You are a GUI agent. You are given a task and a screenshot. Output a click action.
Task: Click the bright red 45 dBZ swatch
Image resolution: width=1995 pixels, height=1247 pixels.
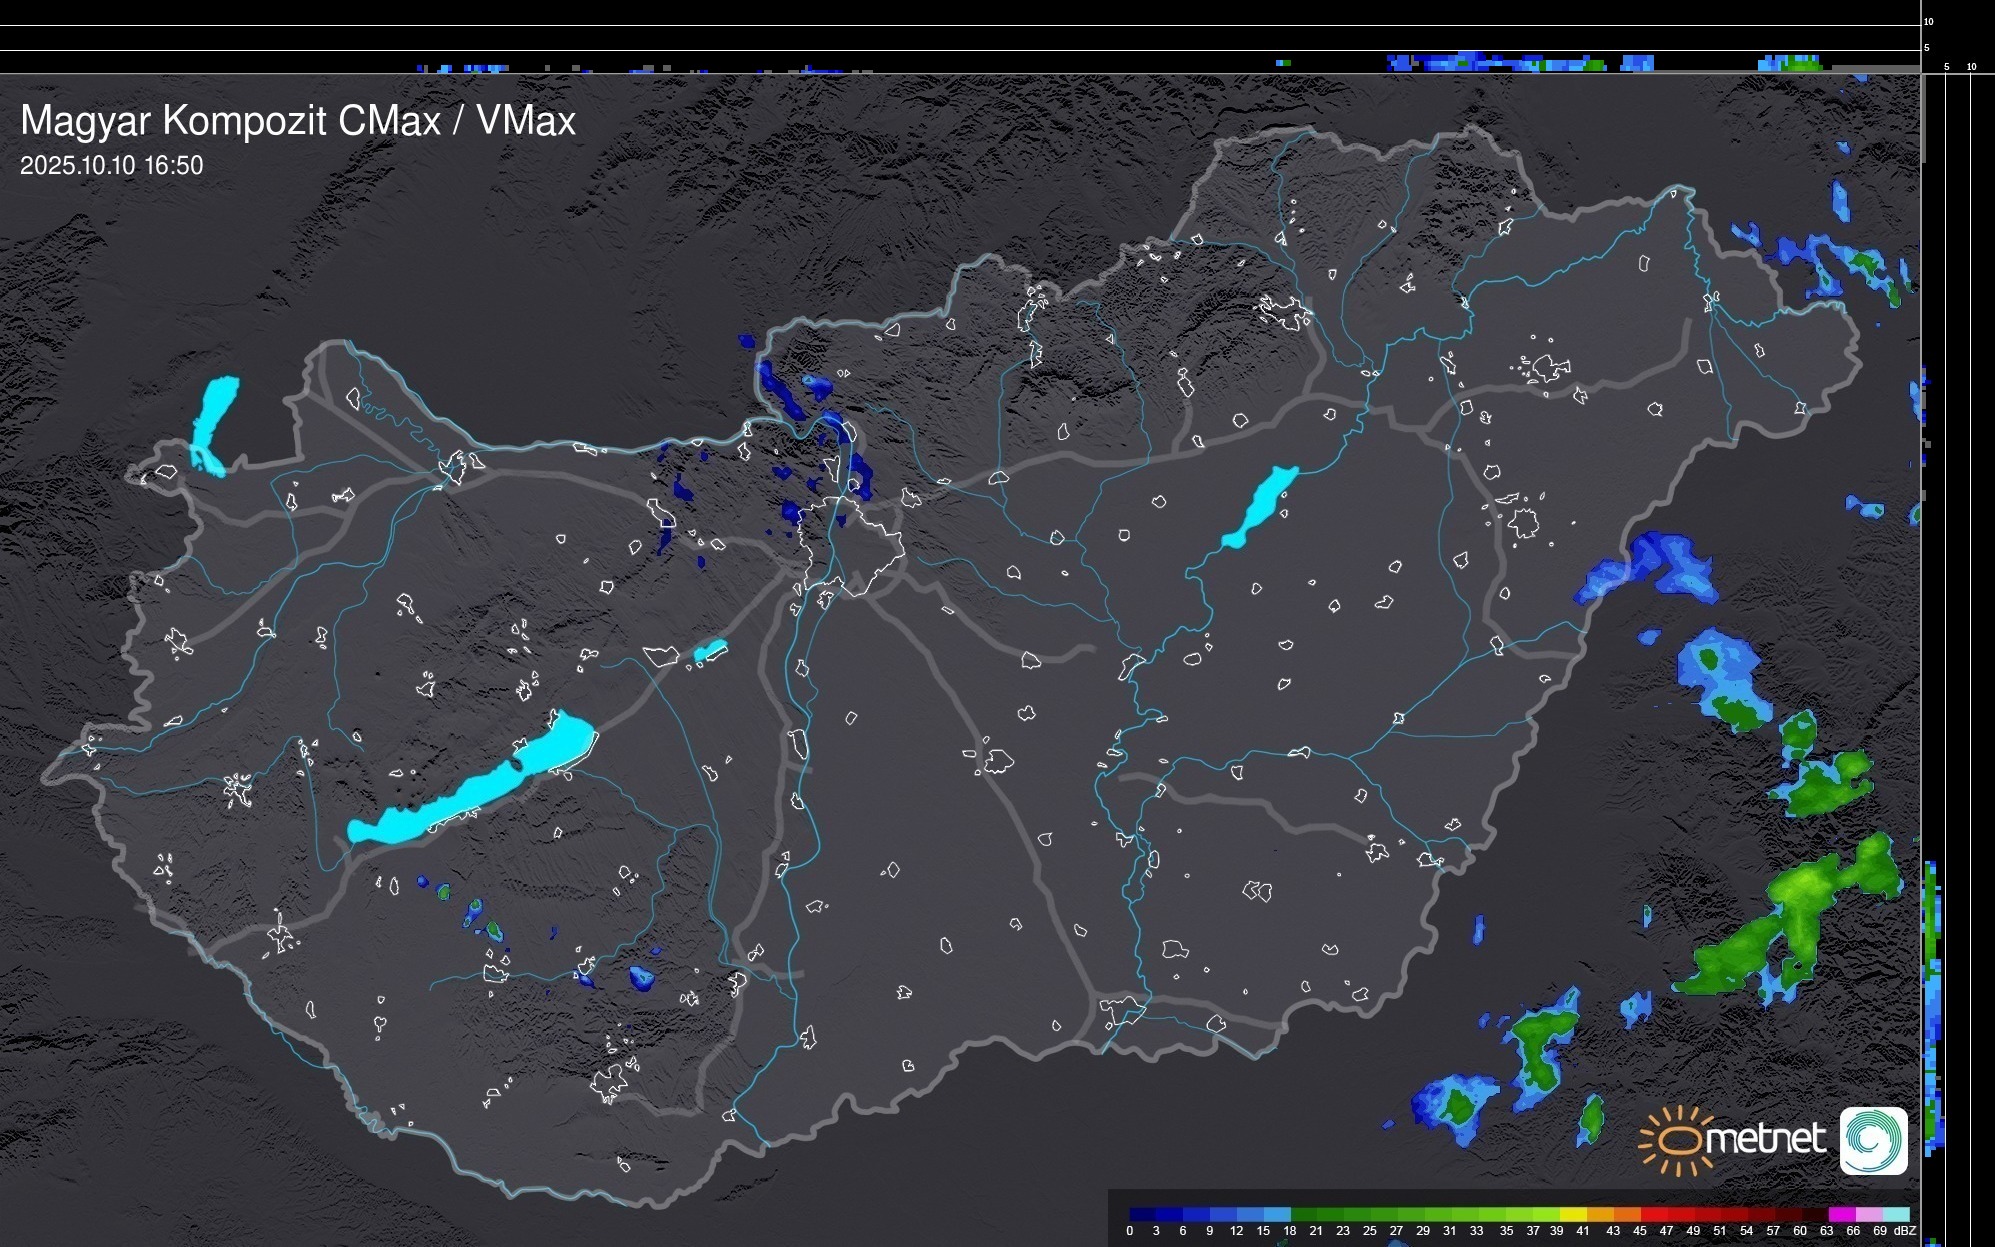point(1653,1214)
